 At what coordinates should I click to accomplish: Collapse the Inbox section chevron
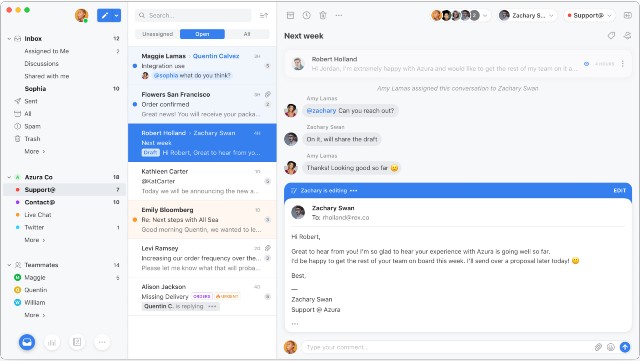[9, 39]
